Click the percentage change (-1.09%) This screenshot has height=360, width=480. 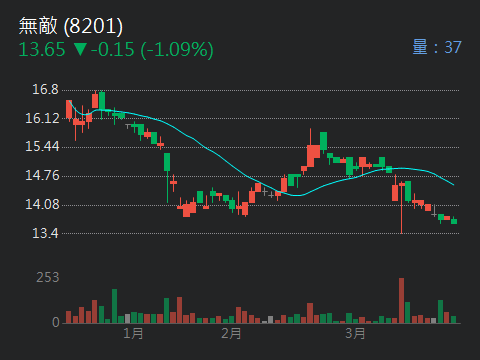[177, 50]
